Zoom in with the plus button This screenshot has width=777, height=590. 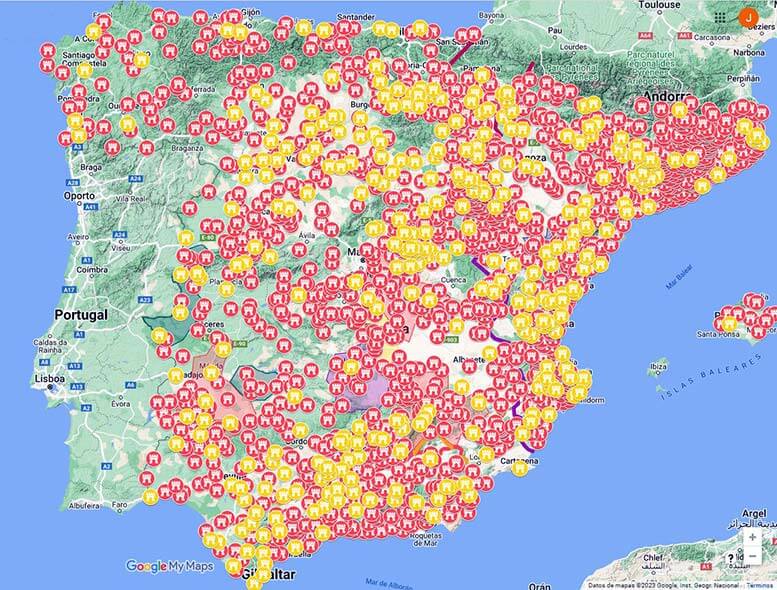[x=752, y=537]
